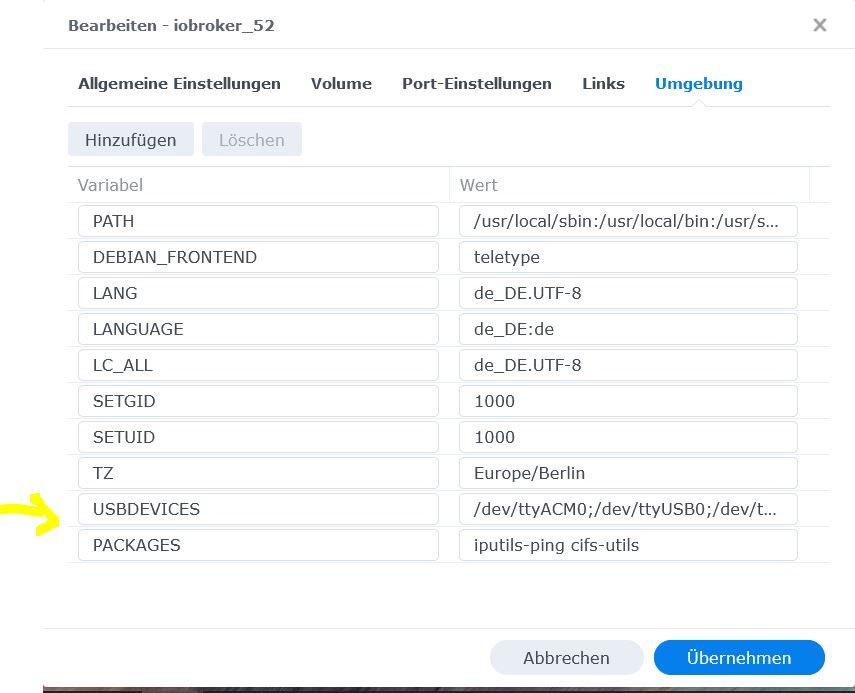Edit the TZ variable name field
This screenshot has width=855, height=693.
(x=258, y=473)
